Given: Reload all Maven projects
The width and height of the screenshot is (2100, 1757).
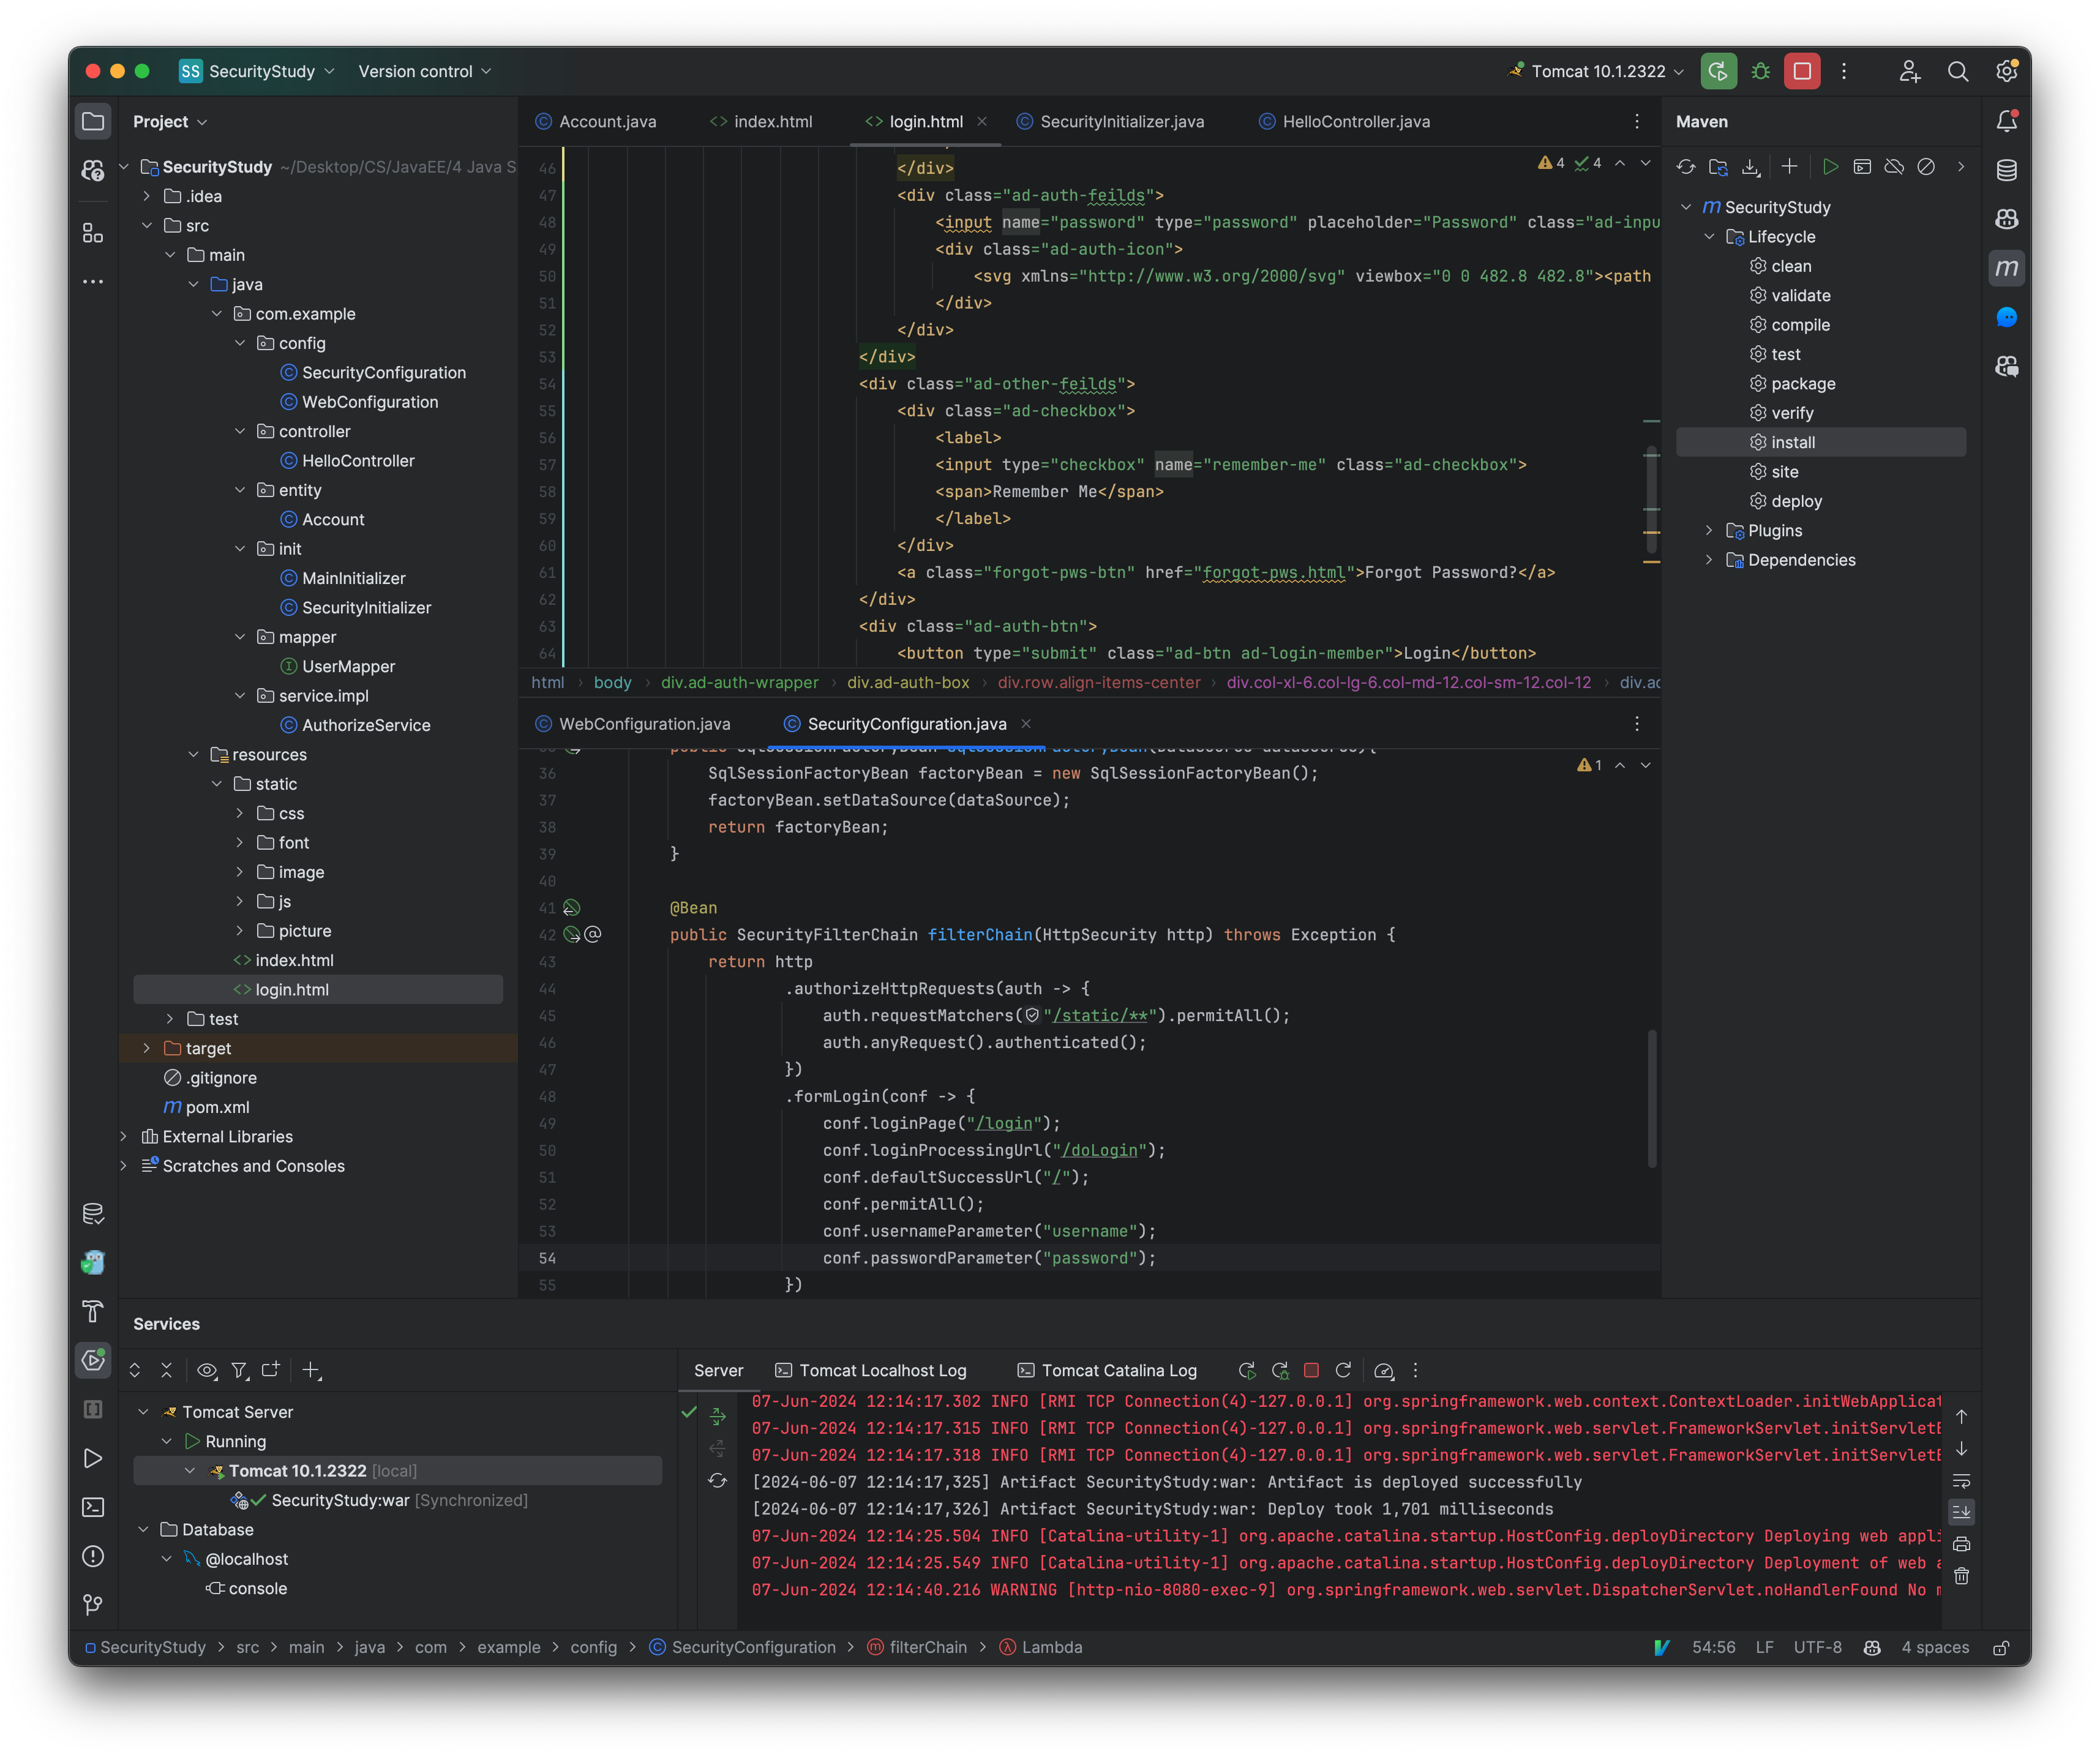Looking at the screenshot, I should pos(1687,167).
